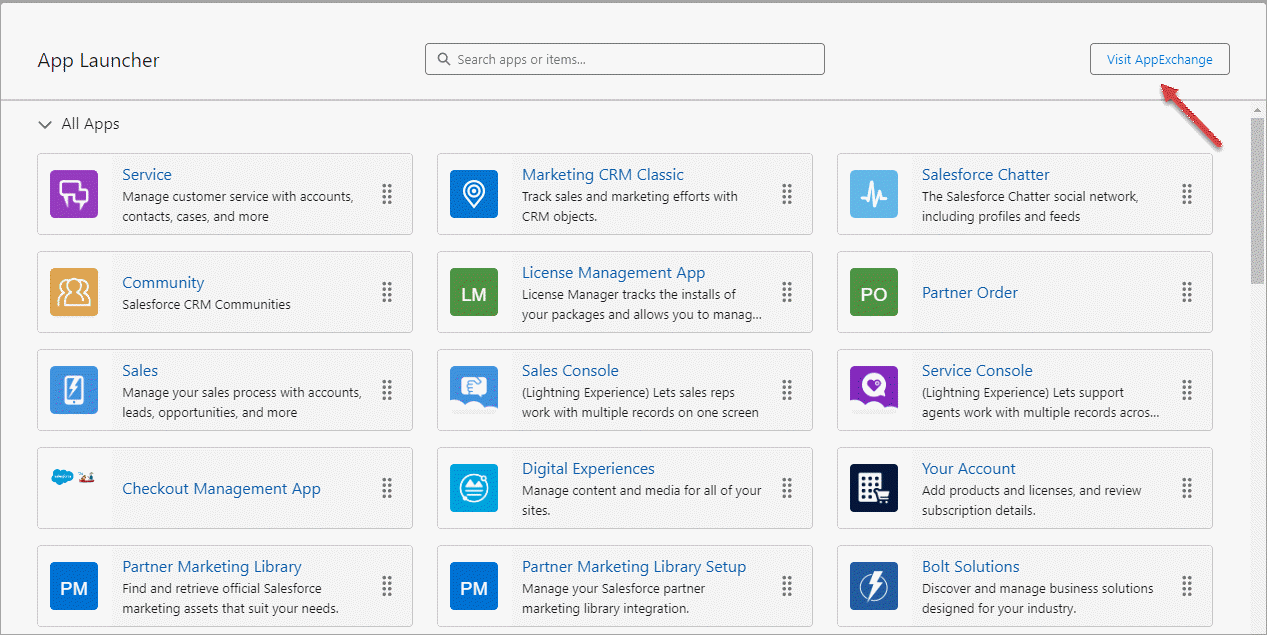Open the Partner Marketing Library Setup link
The image size is (1267, 635).
click(634, 566)
